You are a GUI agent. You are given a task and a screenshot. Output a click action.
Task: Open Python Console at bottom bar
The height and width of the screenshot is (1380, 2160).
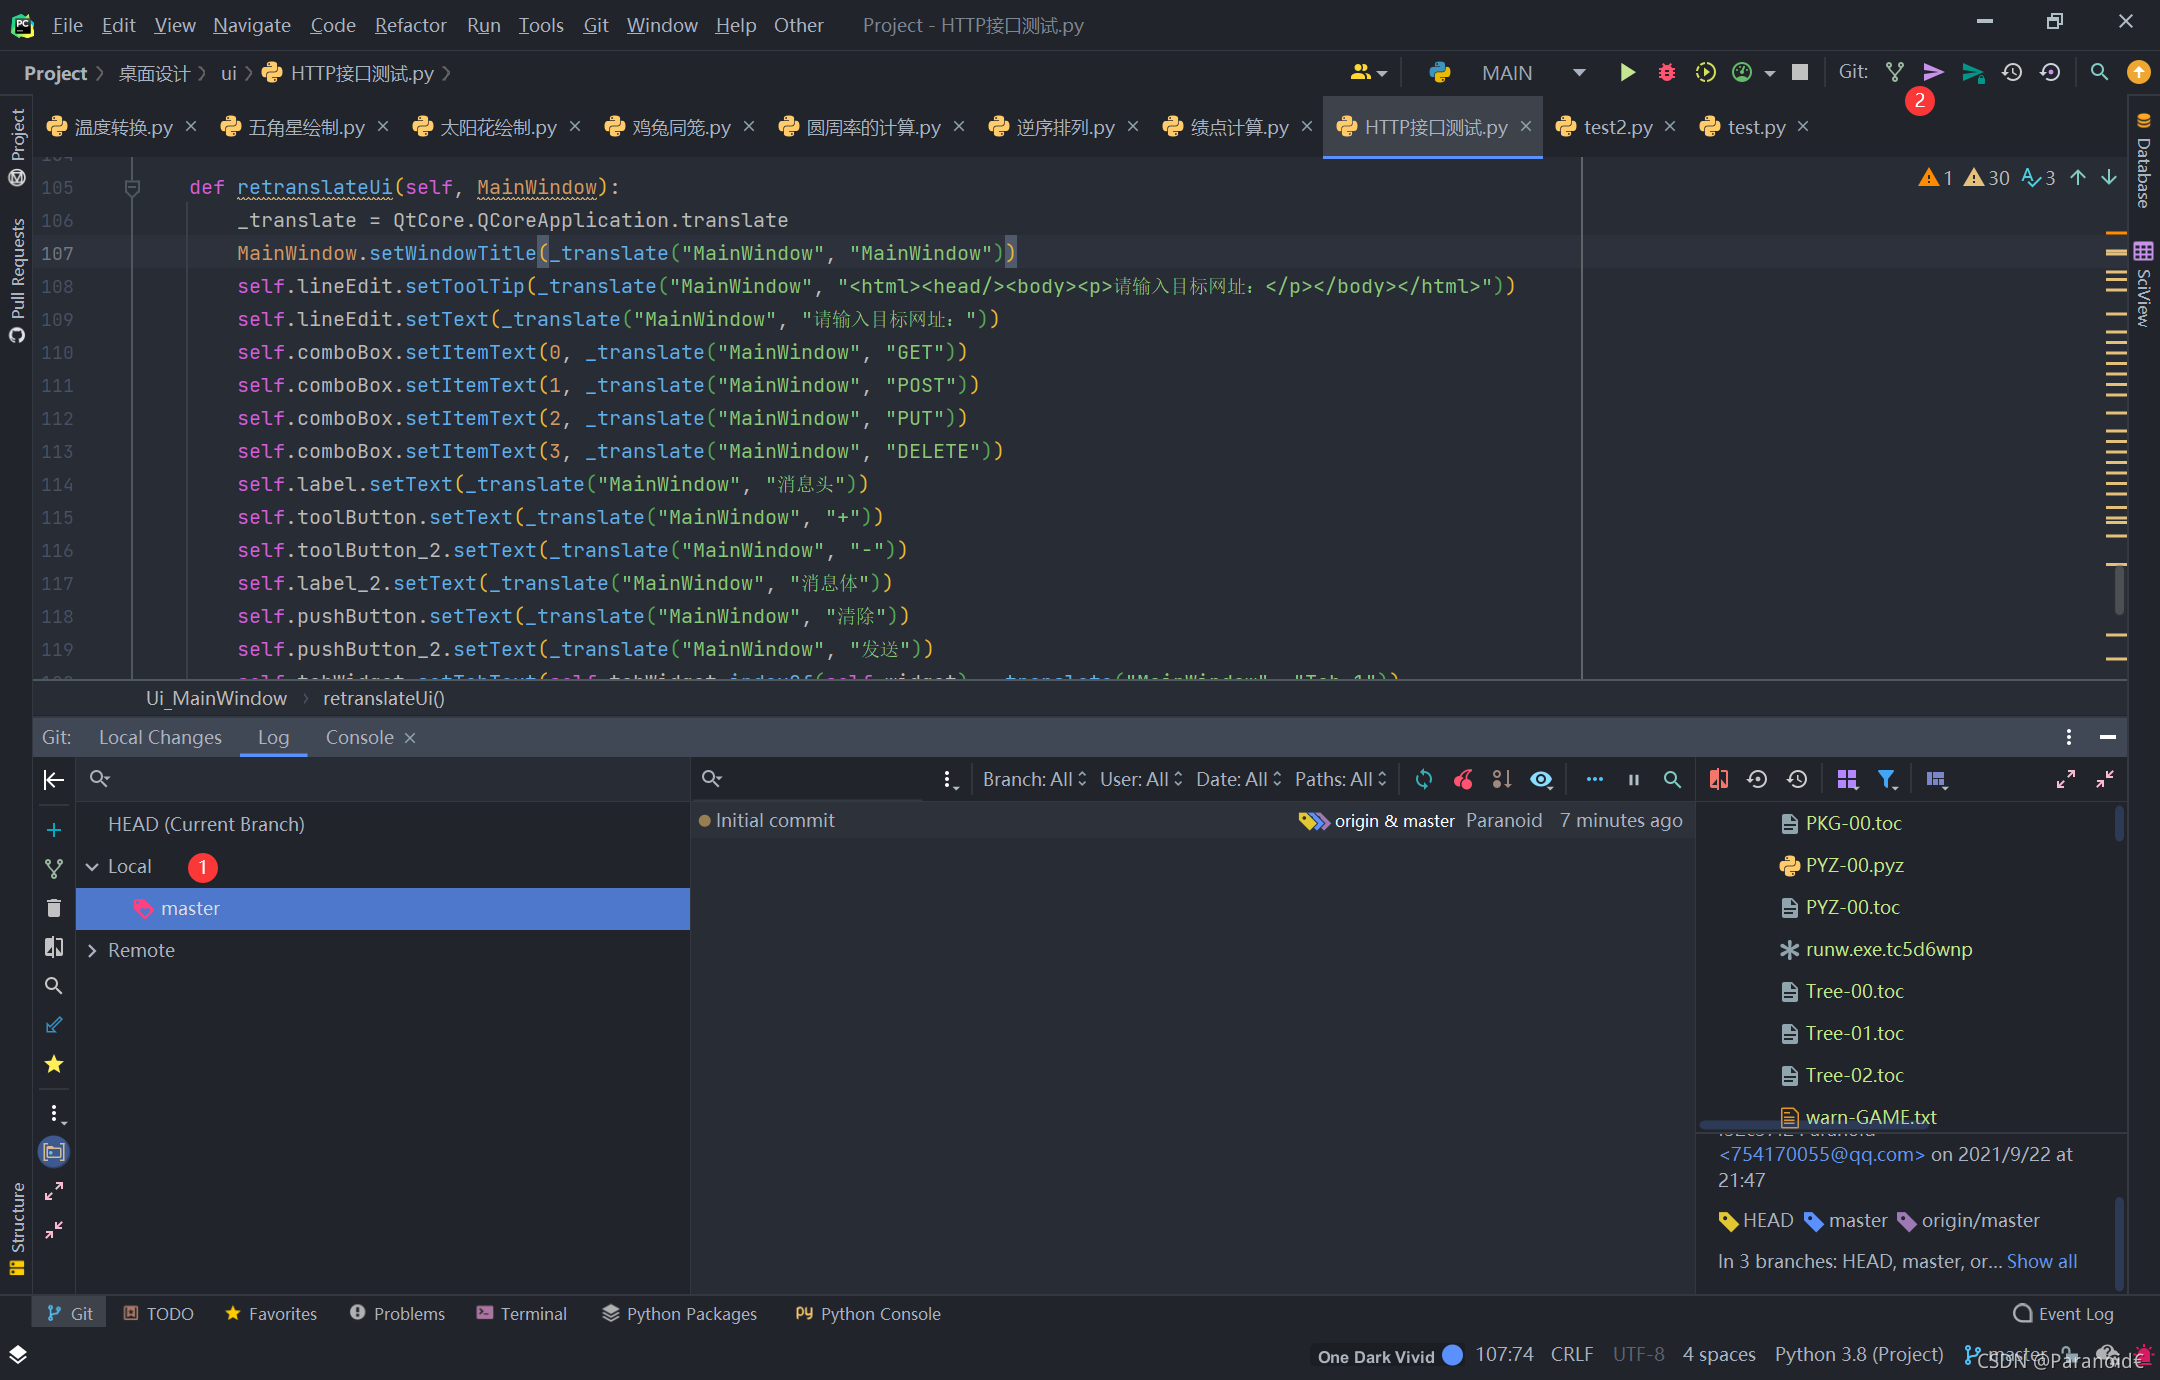[867, 1314]
